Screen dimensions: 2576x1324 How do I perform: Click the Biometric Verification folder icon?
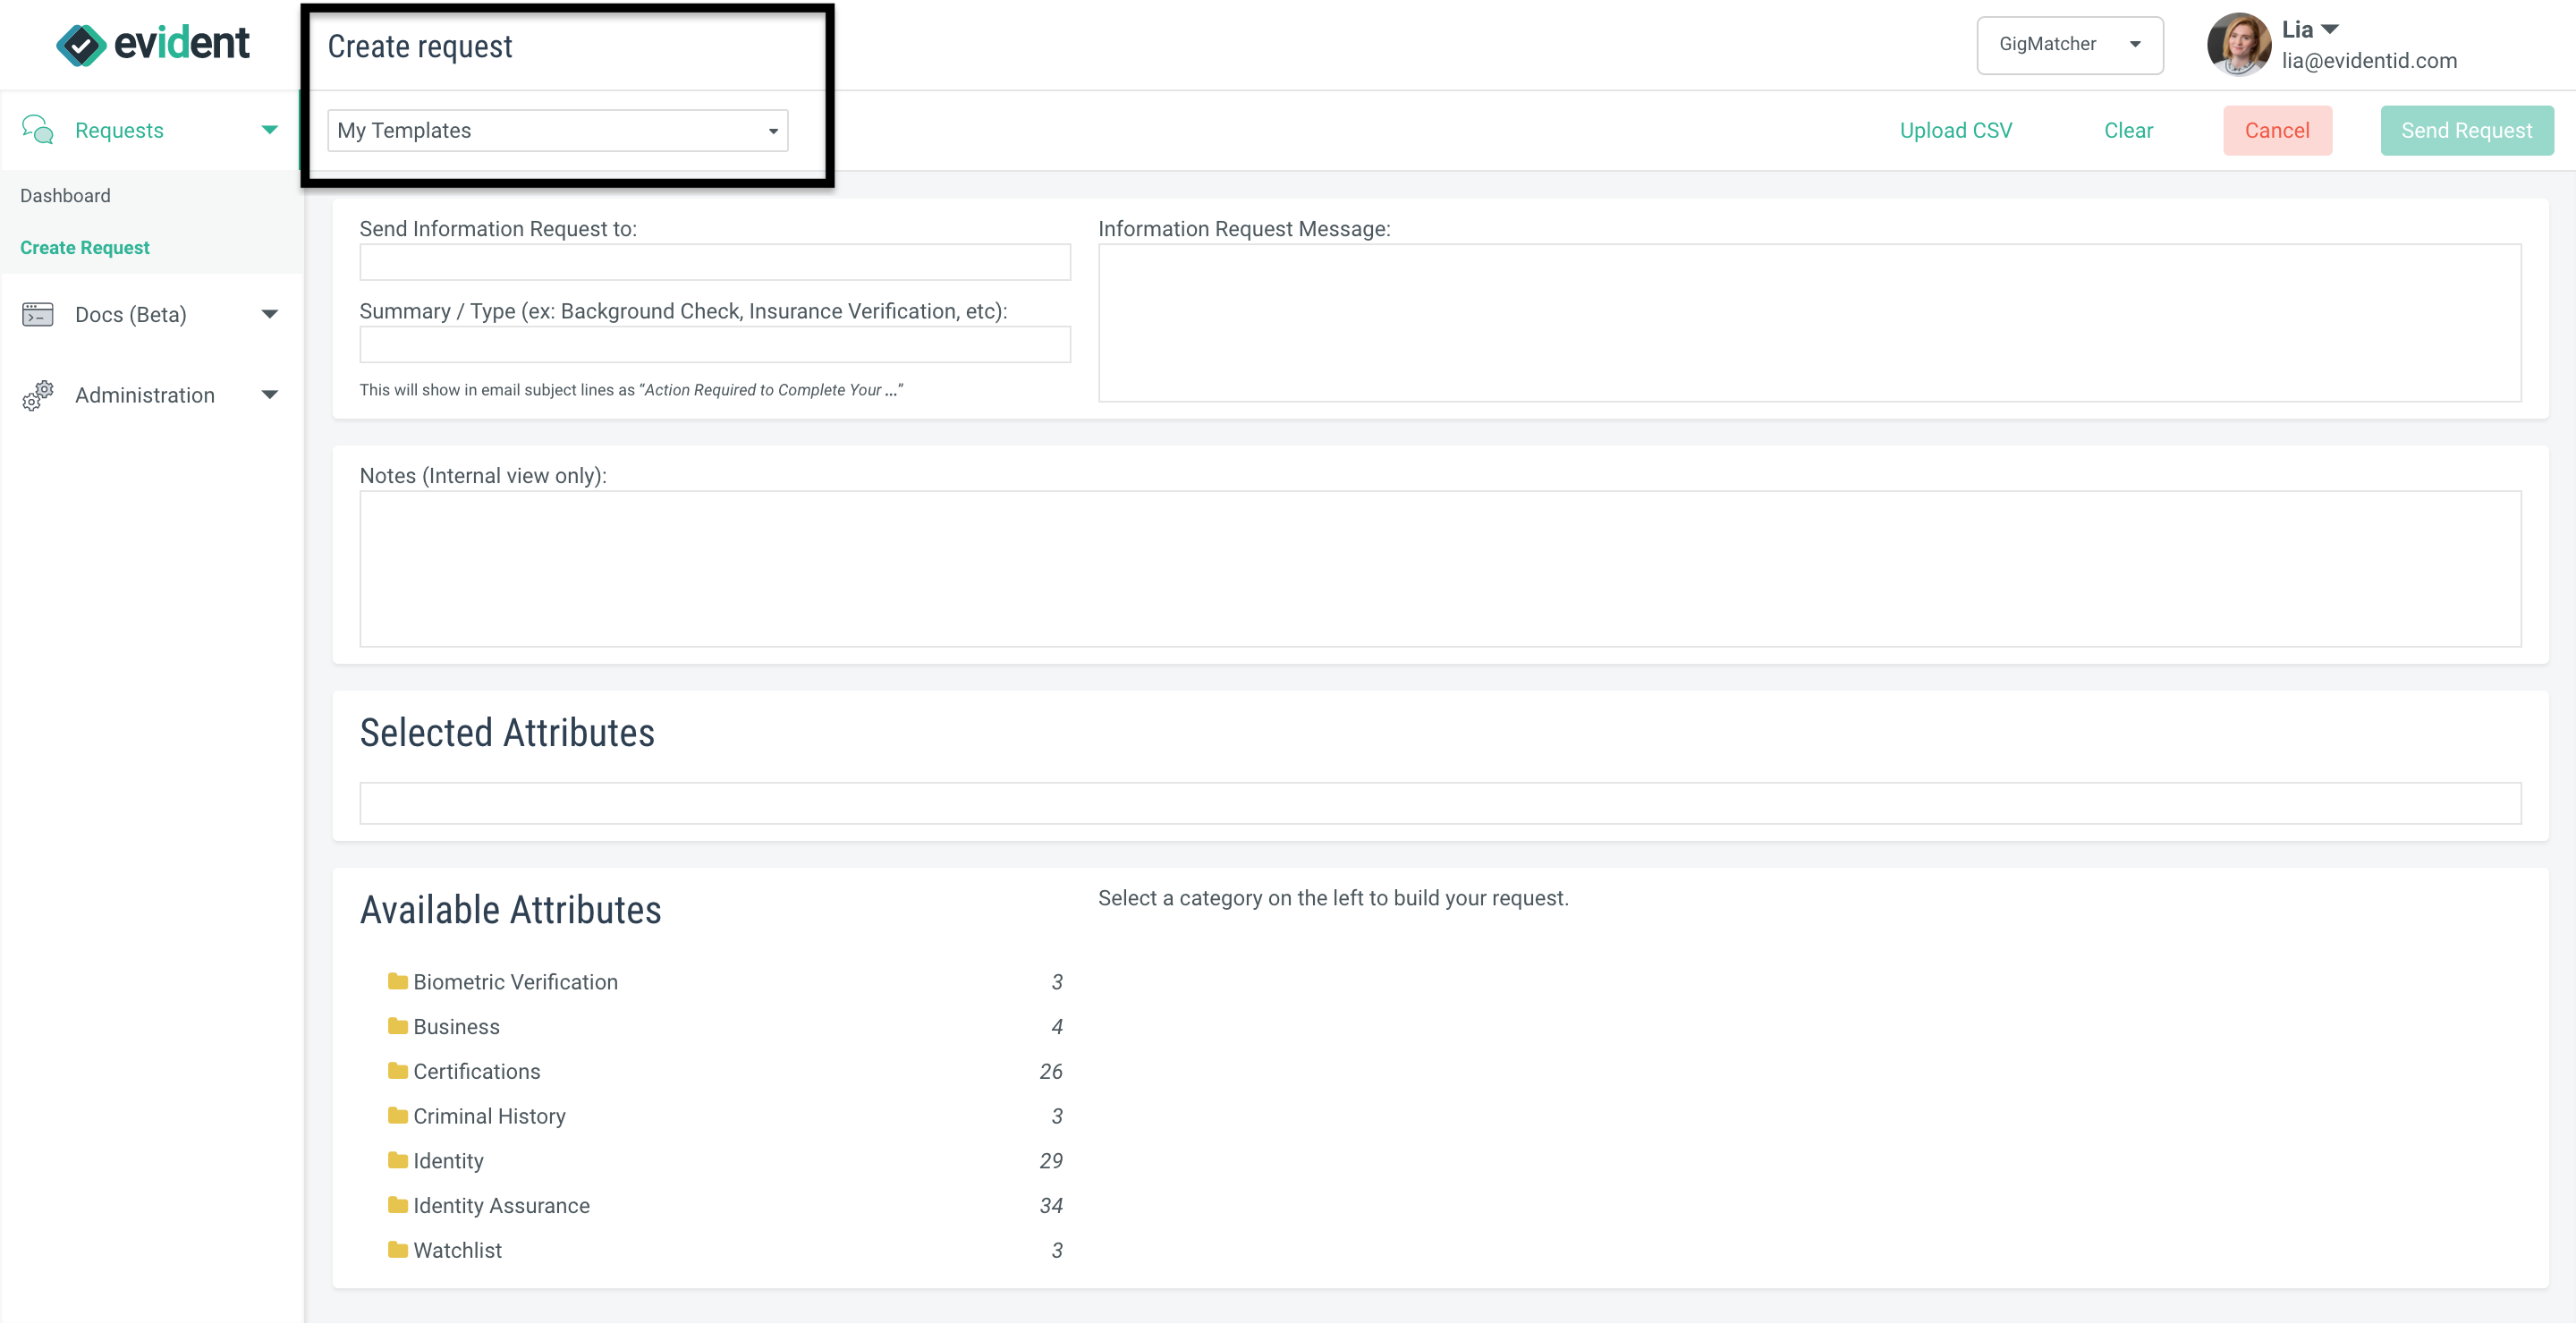396,982
